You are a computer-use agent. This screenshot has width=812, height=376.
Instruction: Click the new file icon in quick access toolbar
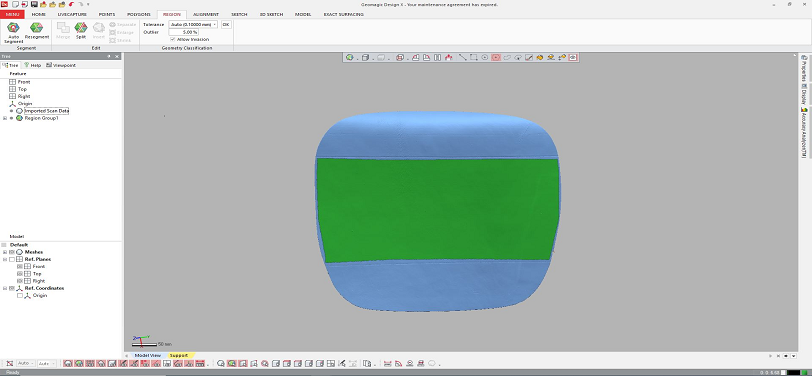16,4
